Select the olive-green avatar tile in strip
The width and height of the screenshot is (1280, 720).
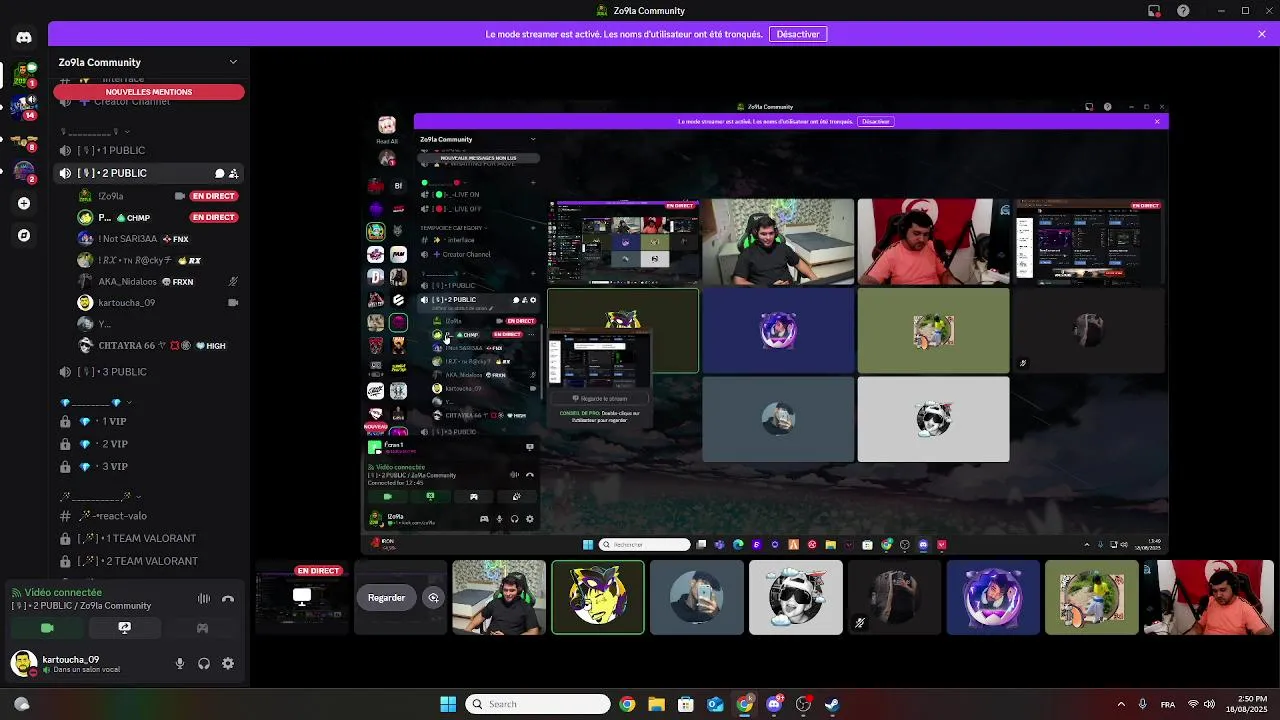coord(1092,598)
